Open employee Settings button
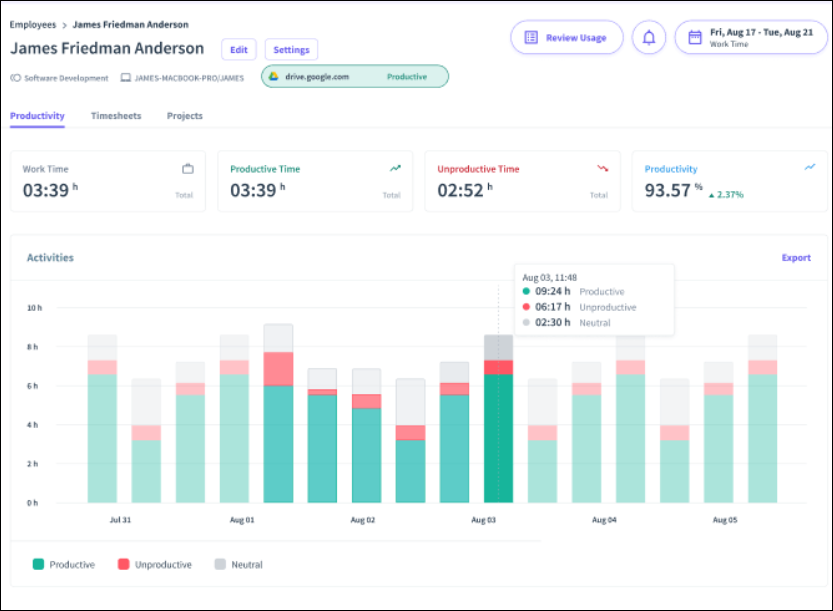Image resolution: width=833 pixels, height=611 pixels. [x=291, y=49]
